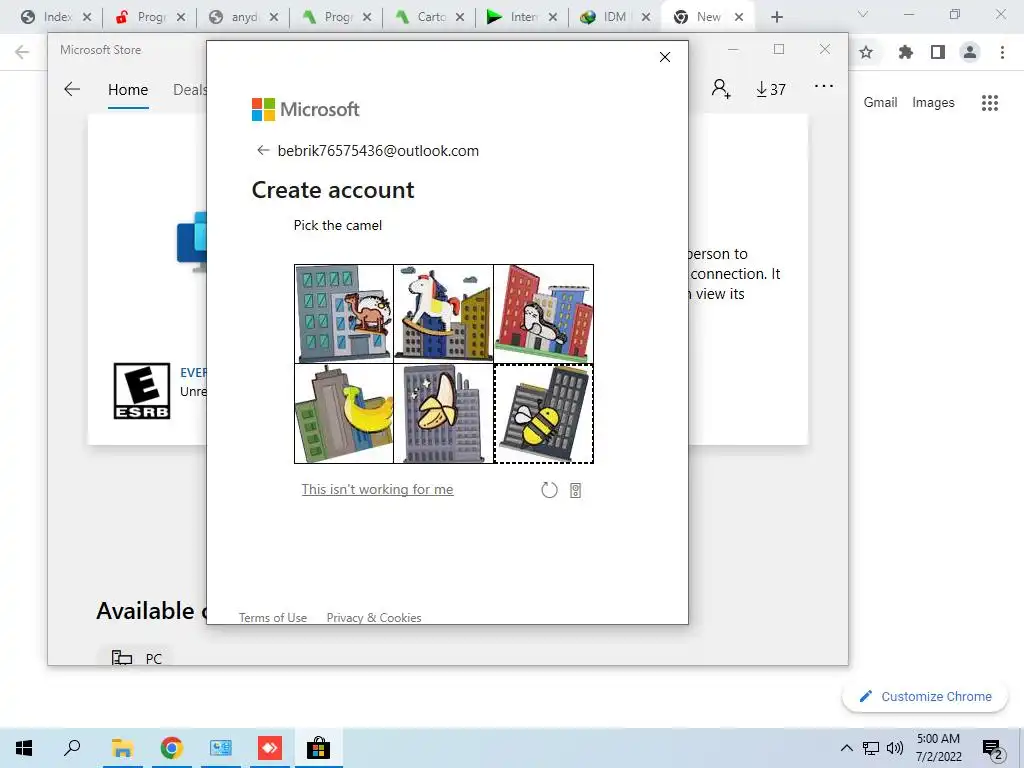Open File Explorer from taskbar
This screenshot has height=768, width=1024.
tap(122, 748)
